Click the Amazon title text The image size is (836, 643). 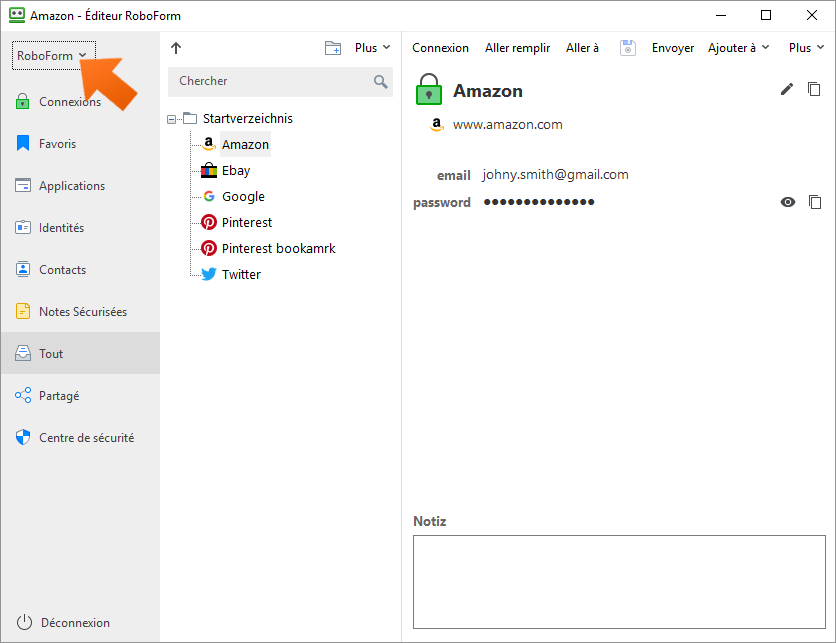click(488, 91)
